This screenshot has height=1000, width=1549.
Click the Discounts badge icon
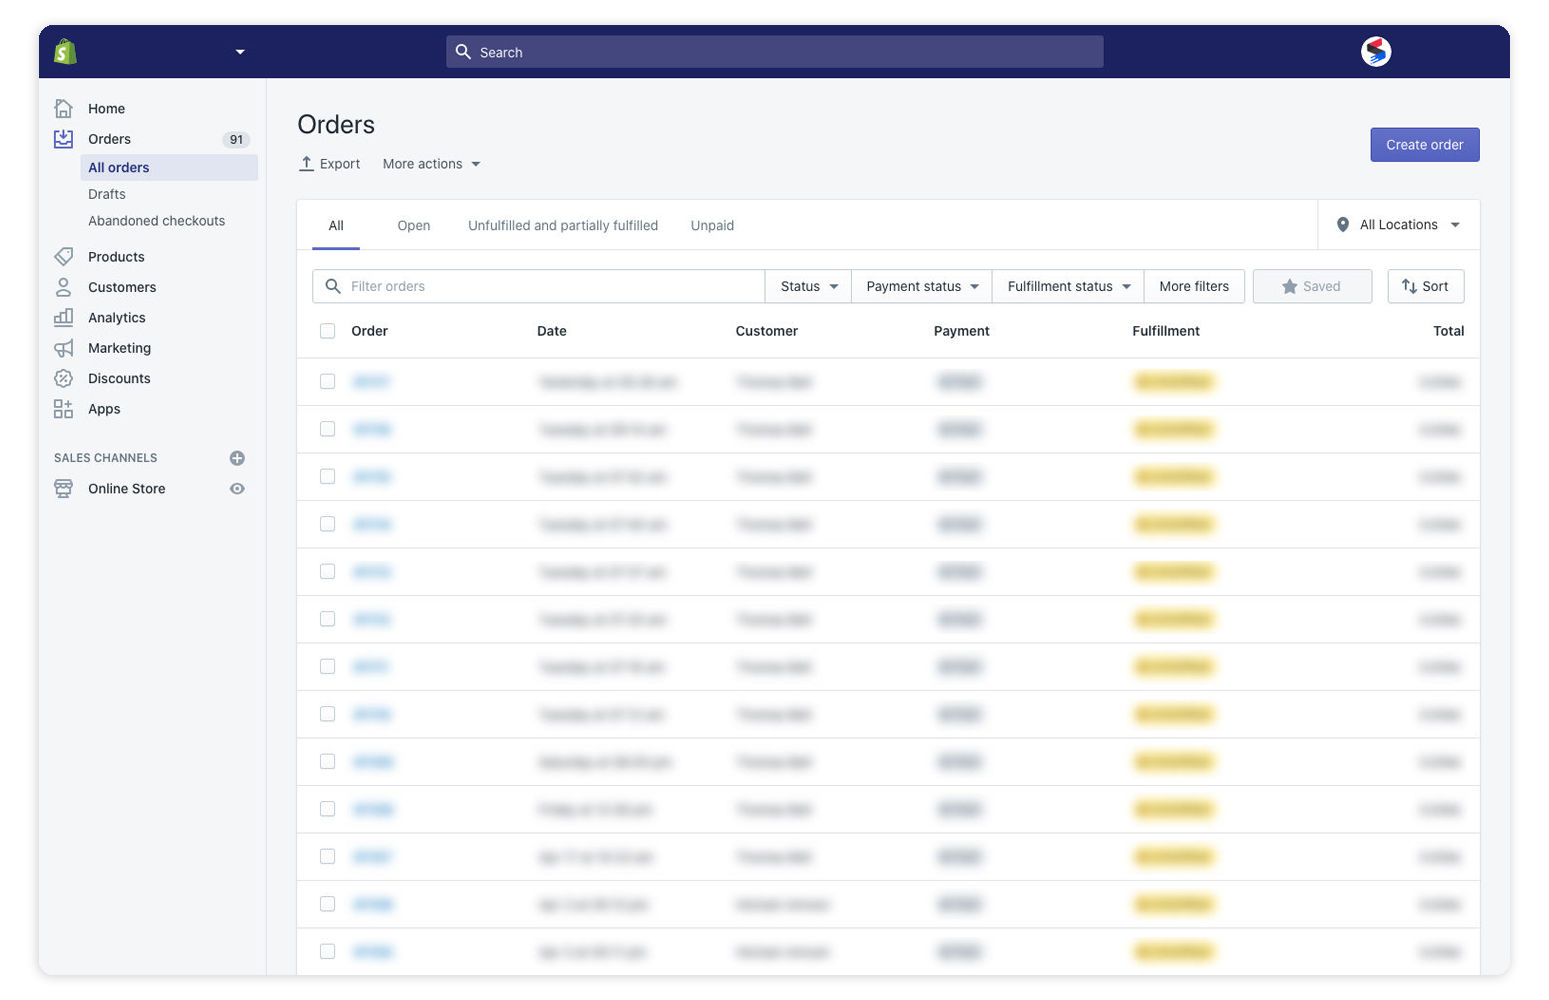63,378
